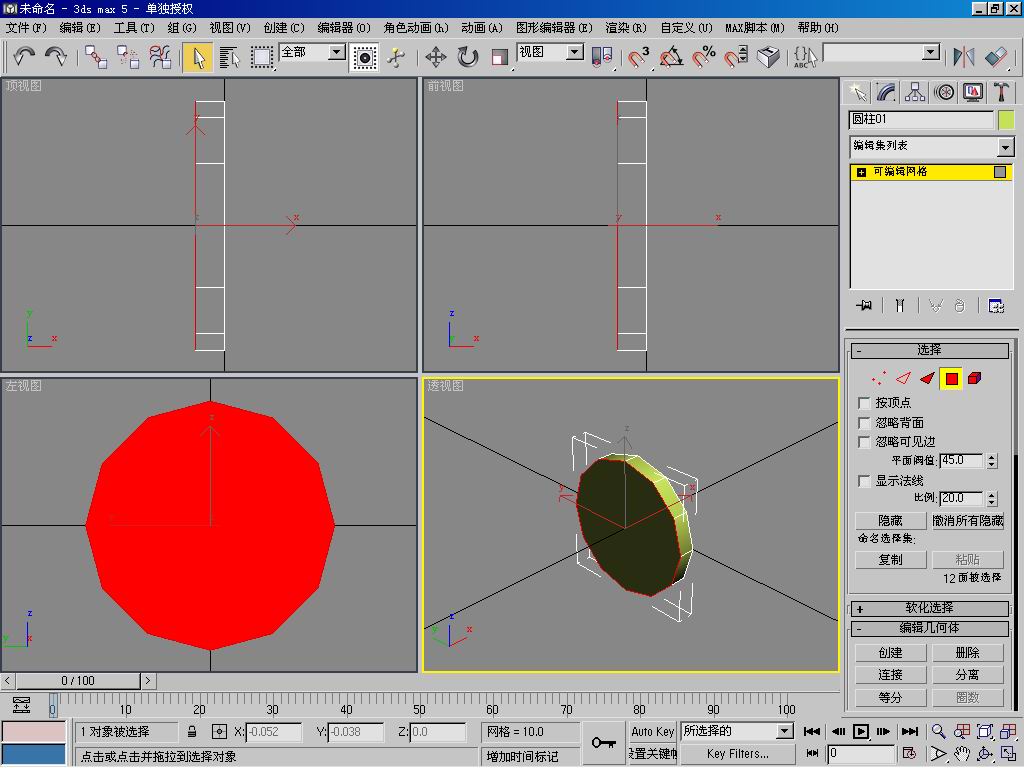The width and height of the screenshot is (1024, 768).
Task: Toggle the Spinner Snap icon
Action: coord(736,57)
